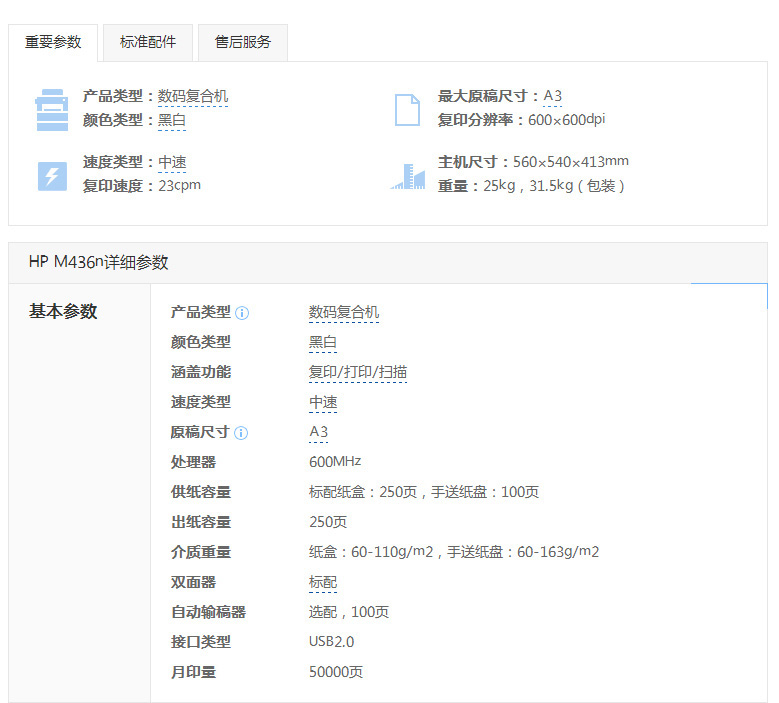This screenshot has width=779, height=703.
Task: Click the HP M436n详细参数 section header
Action: pos(99,263)
